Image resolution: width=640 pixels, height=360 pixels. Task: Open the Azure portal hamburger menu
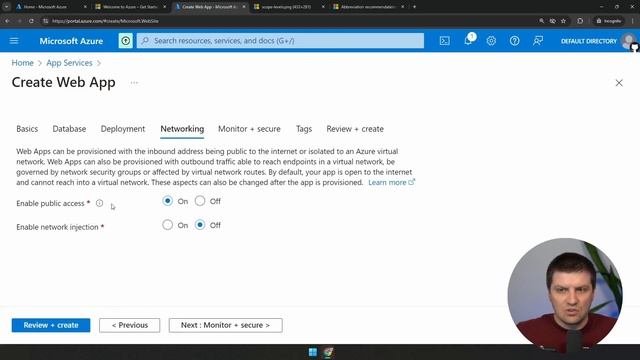(14, 41)
